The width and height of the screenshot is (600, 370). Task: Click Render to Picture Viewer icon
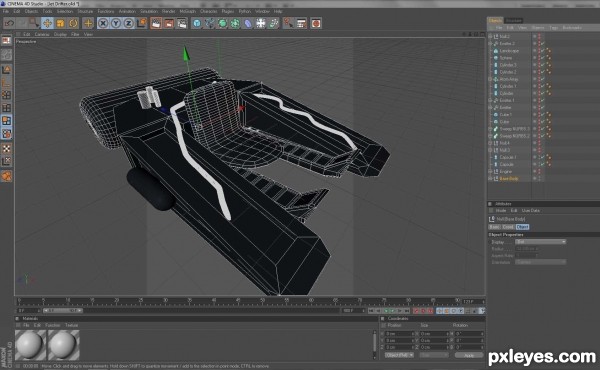click(169, 23)
